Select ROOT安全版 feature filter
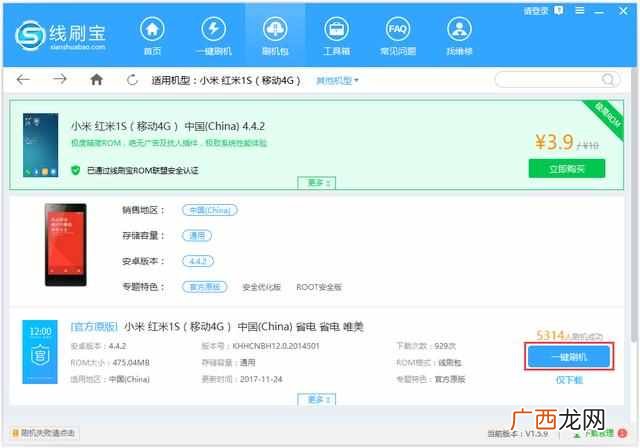 point(319,287)
